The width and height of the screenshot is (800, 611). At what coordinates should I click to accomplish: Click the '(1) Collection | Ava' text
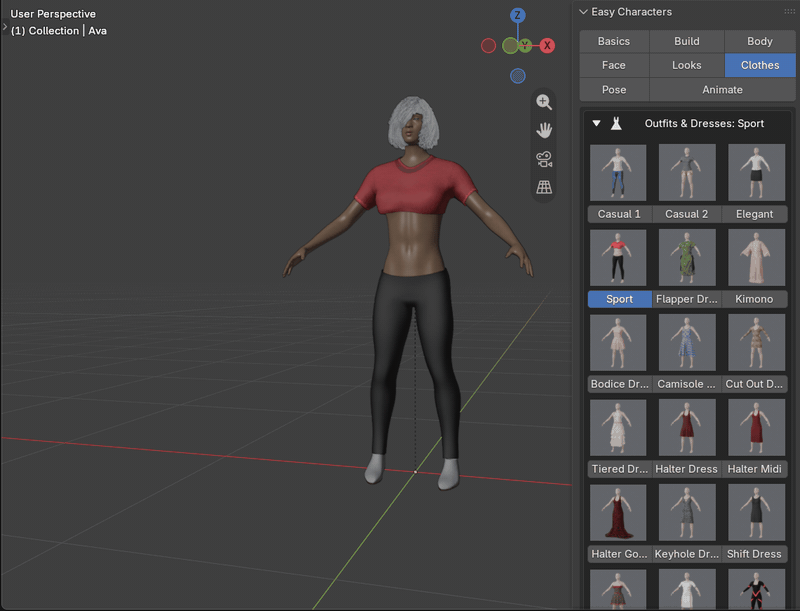coord(59,31)
